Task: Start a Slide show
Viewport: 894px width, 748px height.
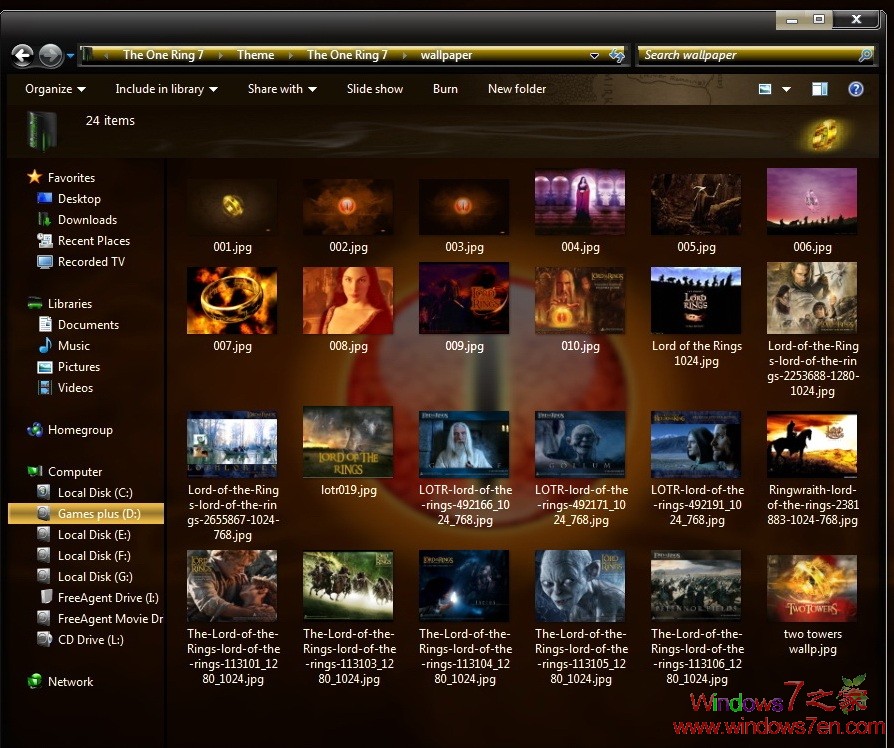Action: coord(374,89)
